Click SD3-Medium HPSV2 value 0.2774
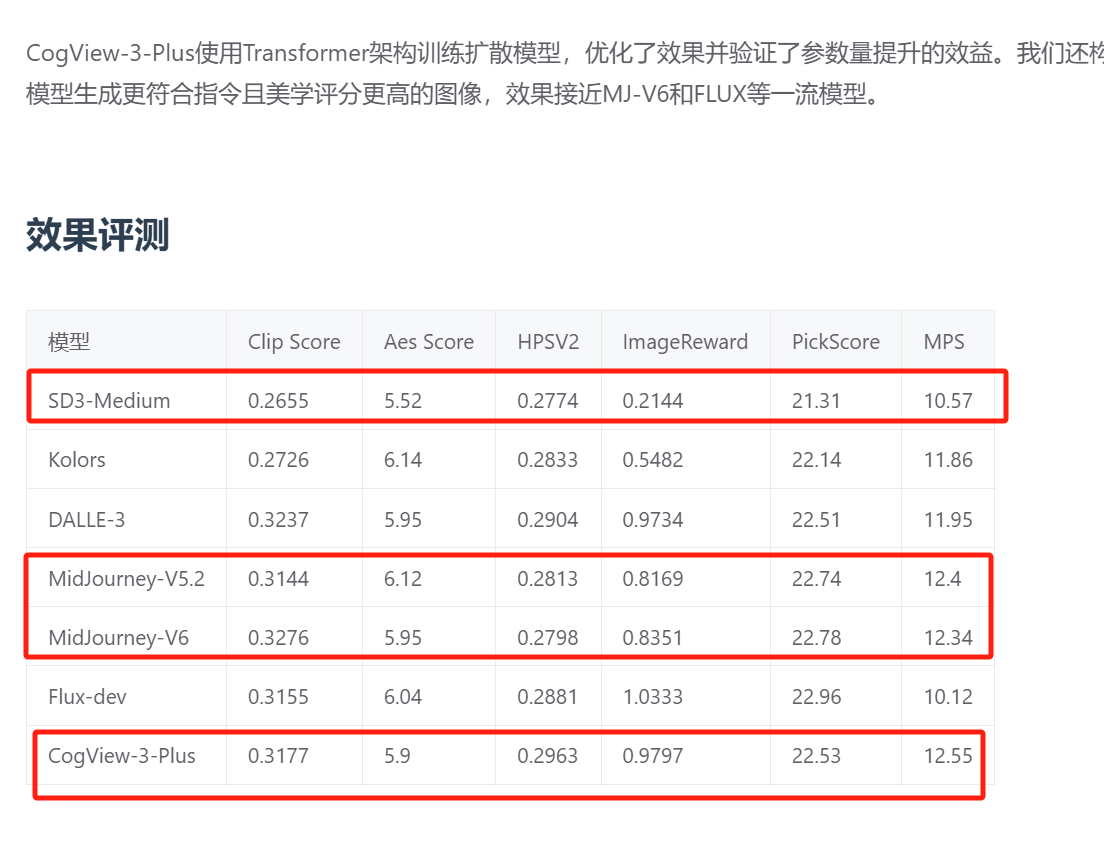This screenshot has width=1104, height=853. 548,401
